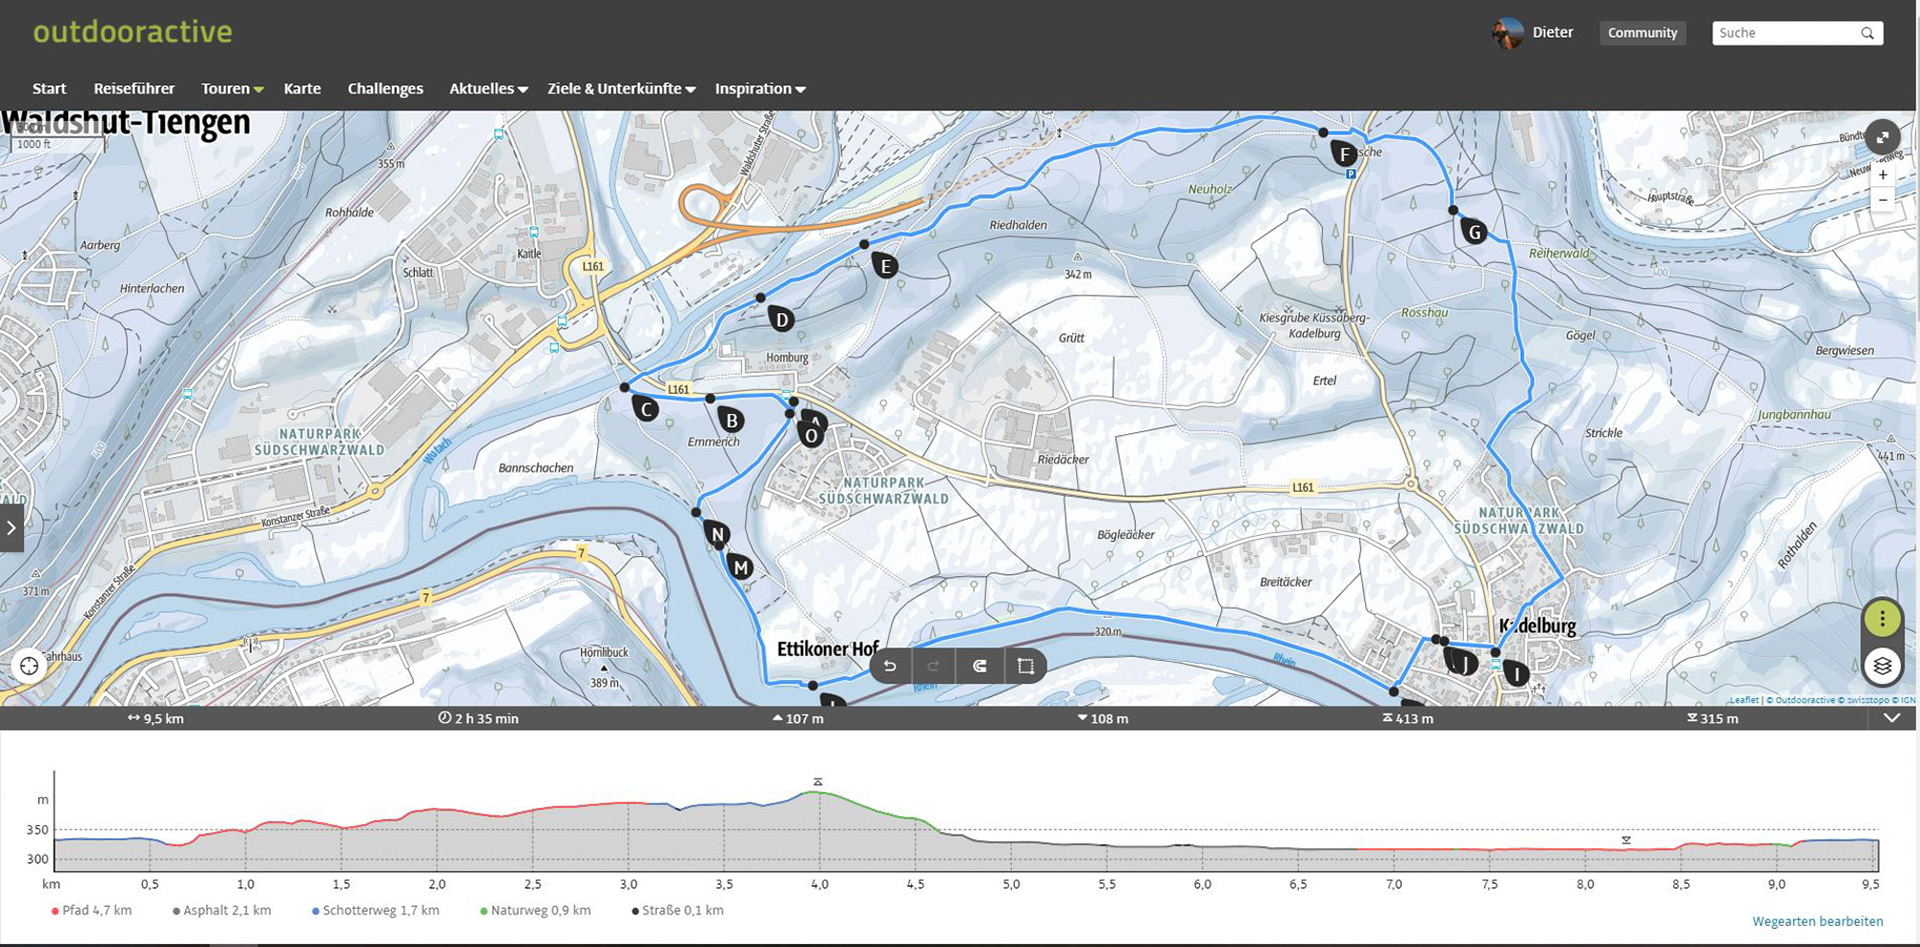Screen dimensions: 1920x947
Task: Click the Pfad 4,7 km legend entry
Action: pos(92,910)
